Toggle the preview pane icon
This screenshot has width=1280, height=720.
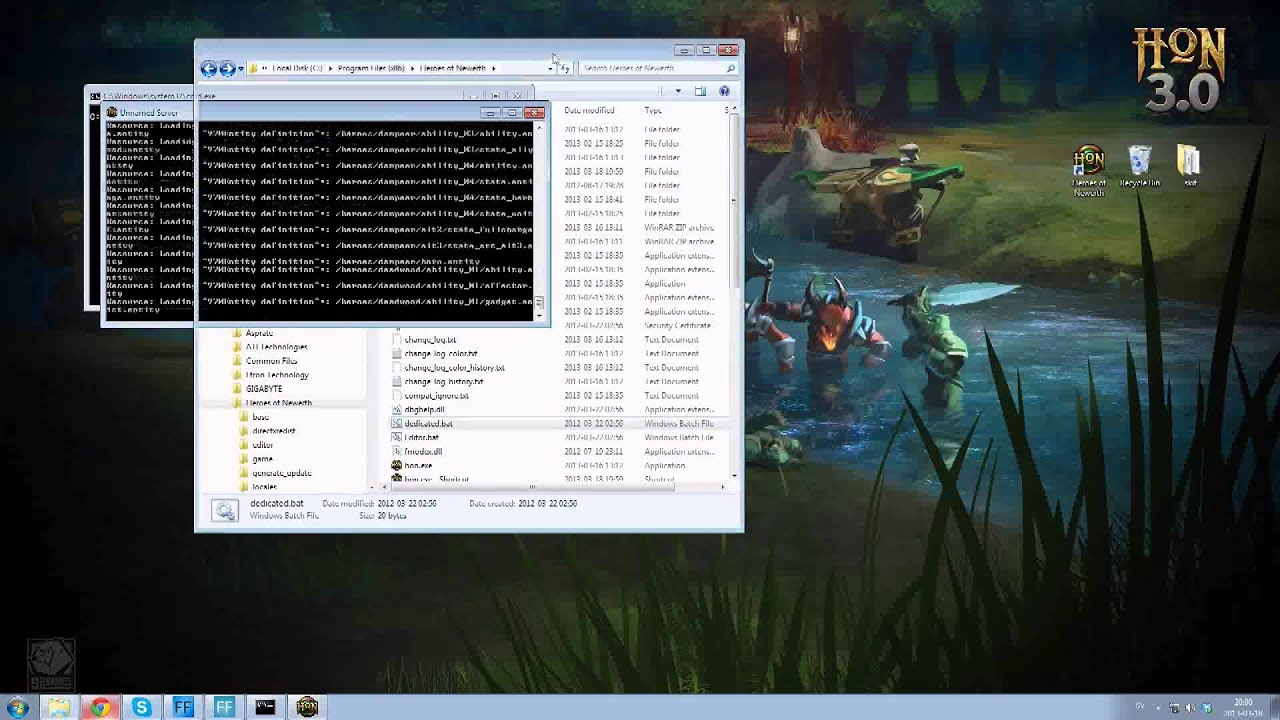700,91
